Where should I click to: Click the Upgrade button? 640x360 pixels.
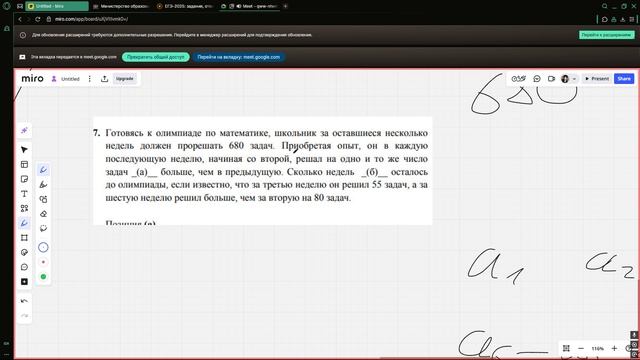click(124, 79)
